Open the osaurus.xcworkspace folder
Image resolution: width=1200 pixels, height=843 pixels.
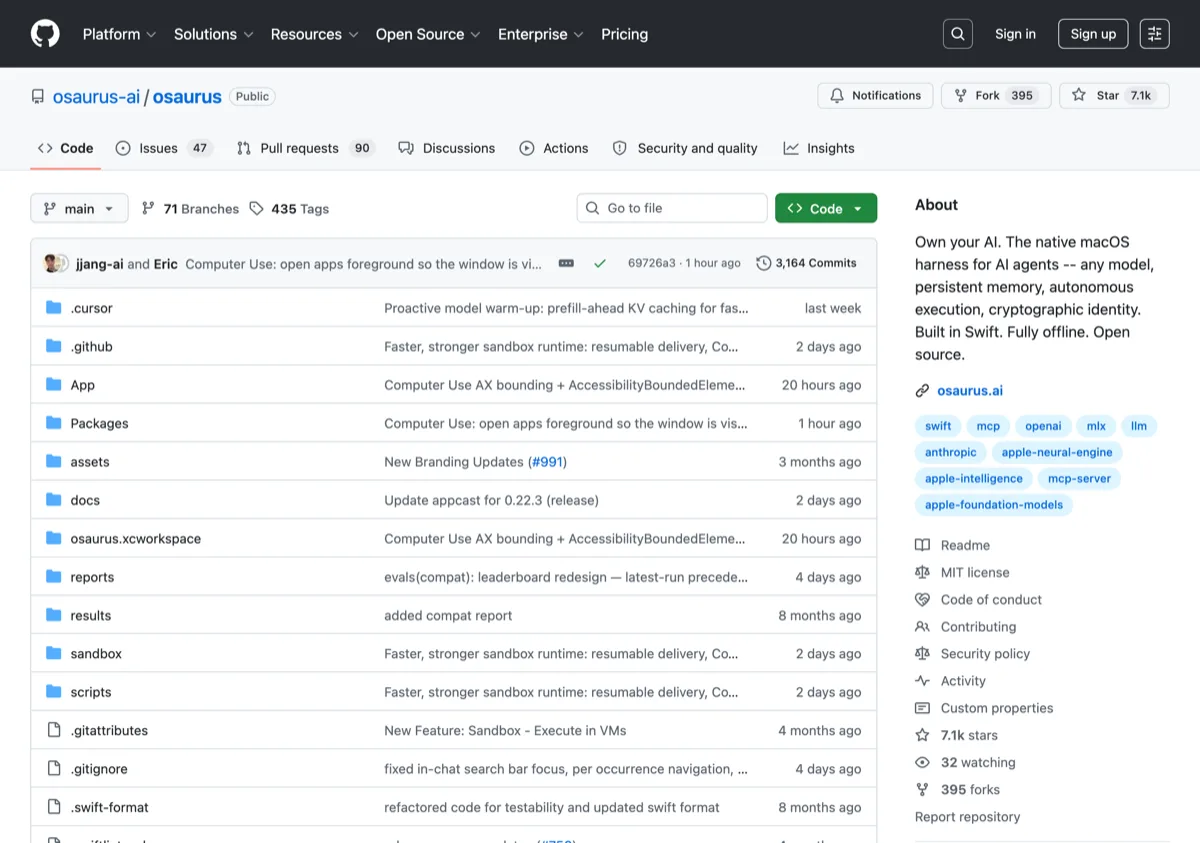135,539
